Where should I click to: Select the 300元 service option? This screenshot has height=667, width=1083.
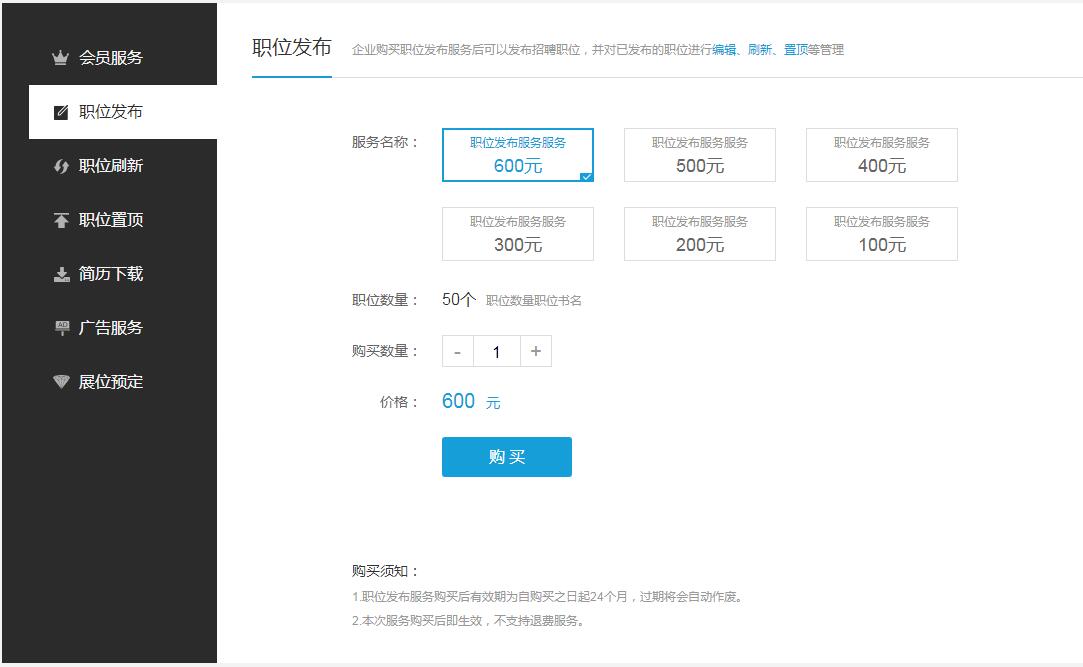click(x=516, y=233)
